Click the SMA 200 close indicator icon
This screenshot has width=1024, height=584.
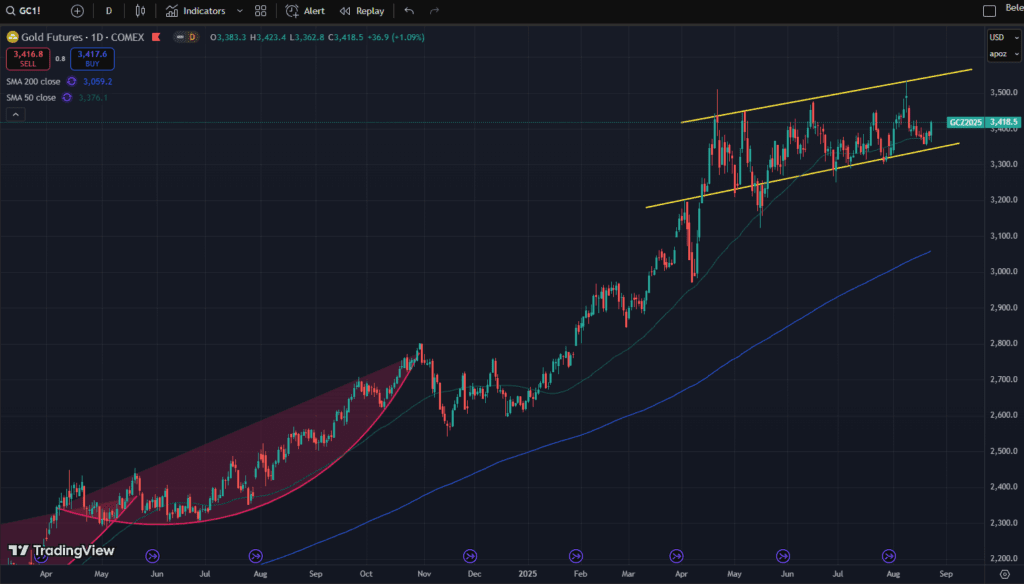71,81
